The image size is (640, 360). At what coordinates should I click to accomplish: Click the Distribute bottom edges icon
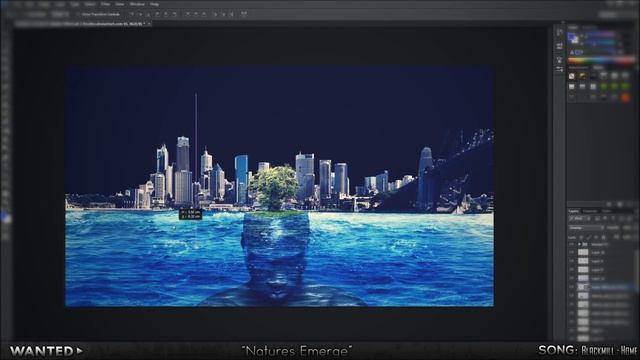(x=204, y=14)
